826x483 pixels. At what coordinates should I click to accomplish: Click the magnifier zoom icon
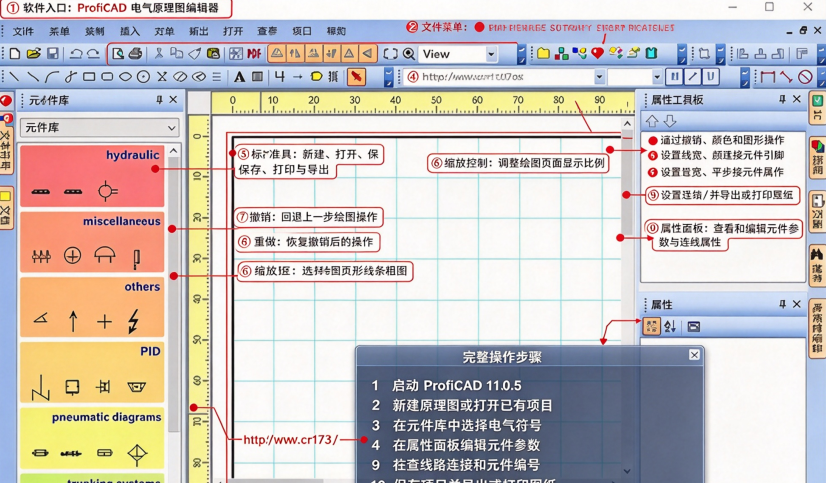[x=409, y=54]
